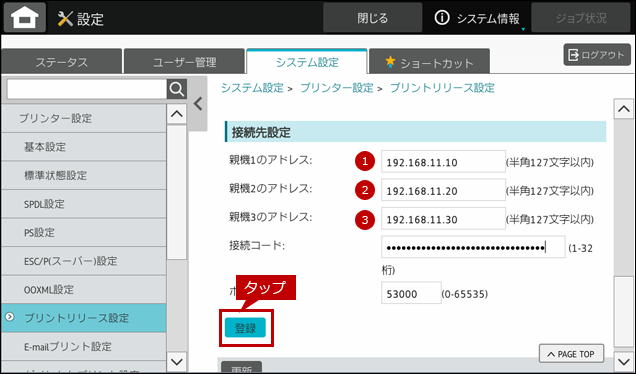This screenshot has height=374, width=636.
Task: Click the search magnifier icon
Action: [177, 89]
